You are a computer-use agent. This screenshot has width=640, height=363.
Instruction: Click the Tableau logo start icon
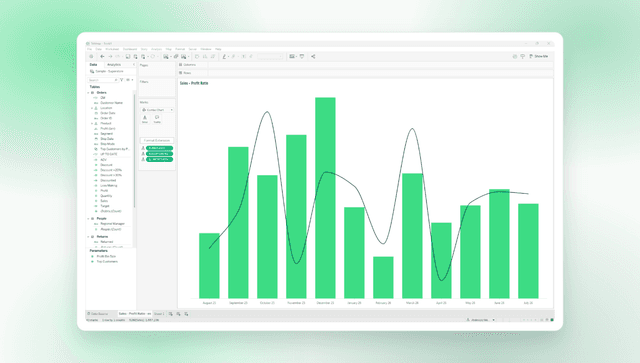(x=91, y=56)
